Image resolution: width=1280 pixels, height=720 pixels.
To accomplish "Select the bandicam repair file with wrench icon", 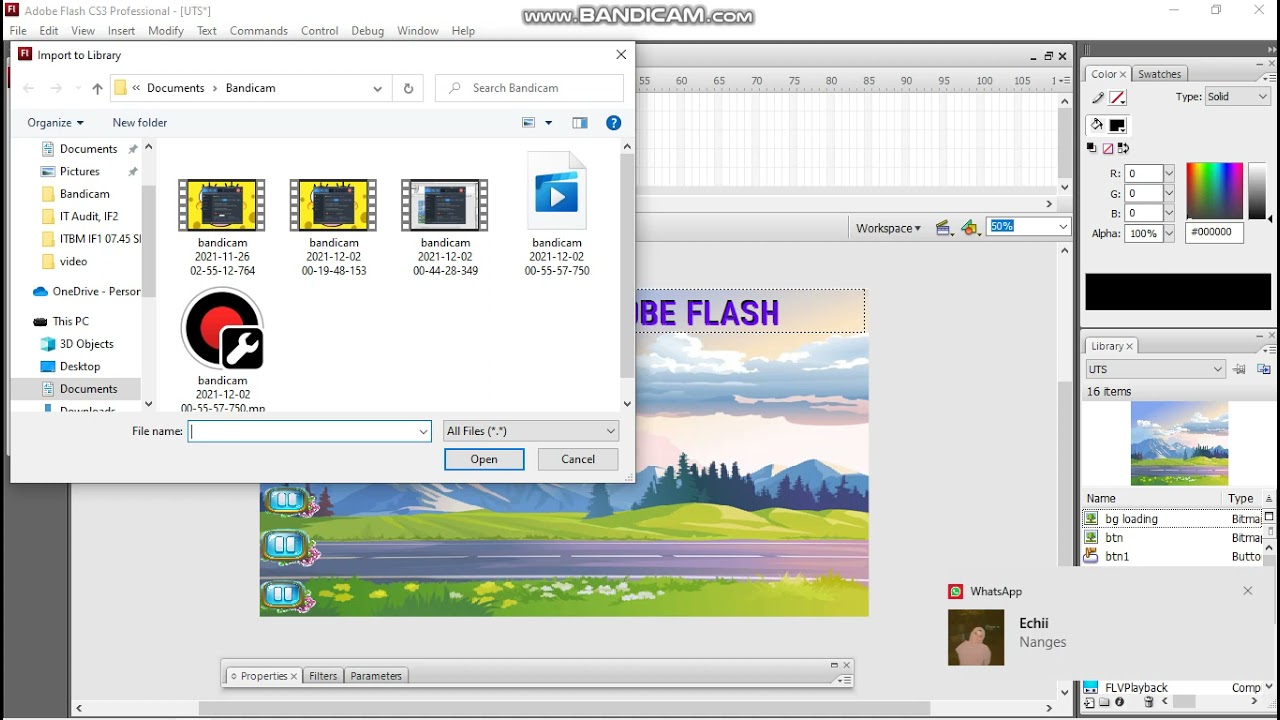I will pyautogui.click(x=222, y=350).
